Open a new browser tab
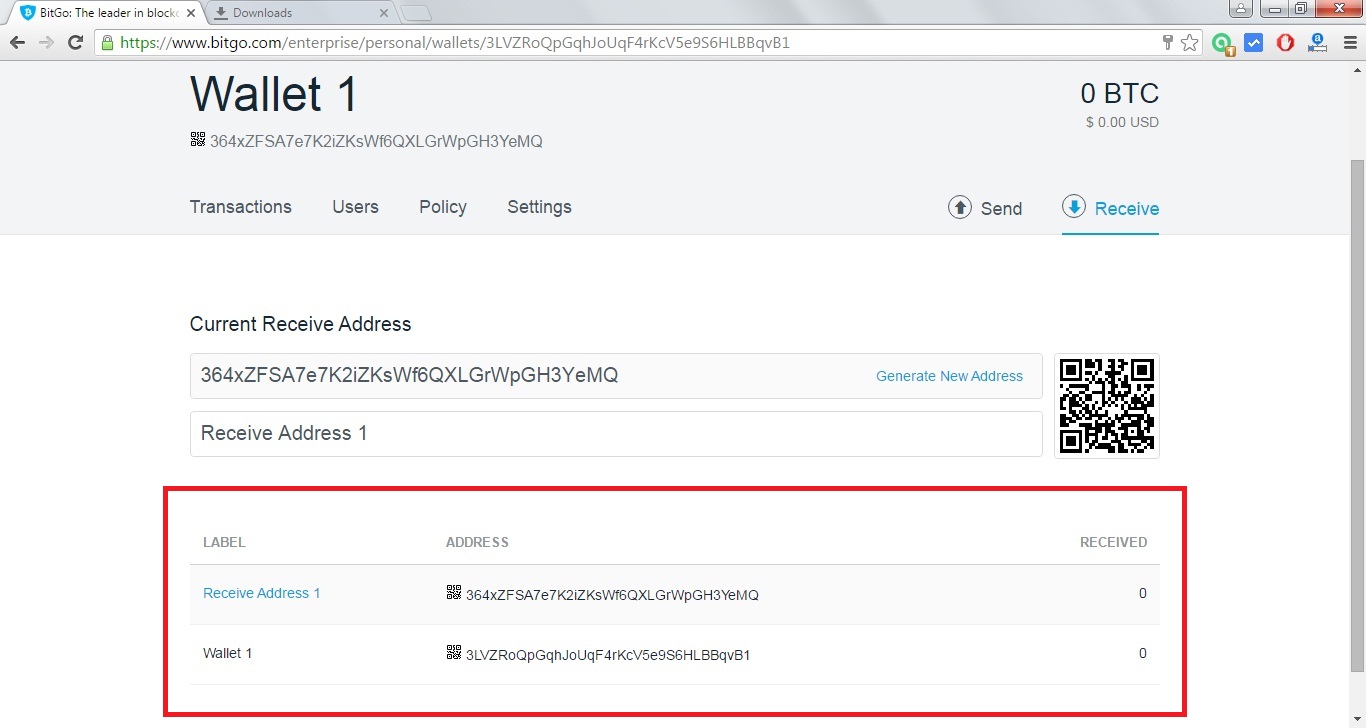This screenshot has height=728, width=1366. pyautogui.click(x=415, y=13)
